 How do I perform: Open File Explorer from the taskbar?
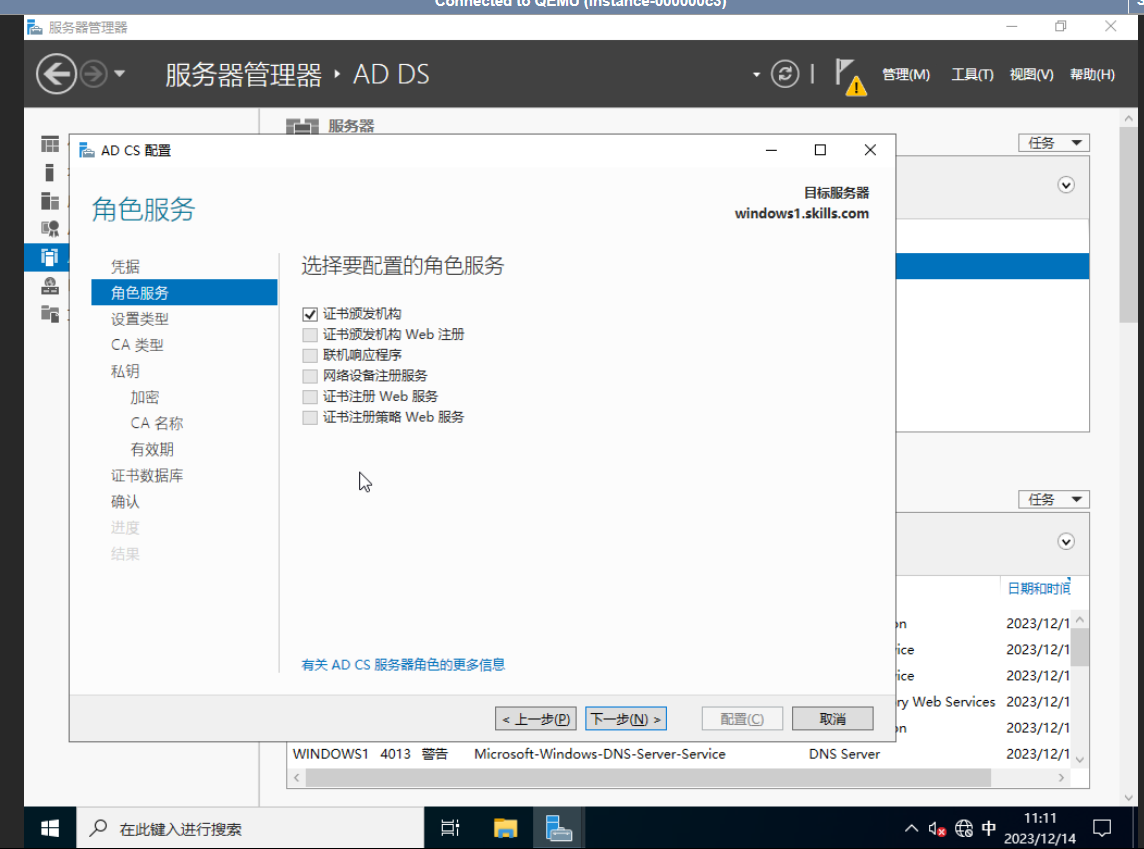click(506, 828)
